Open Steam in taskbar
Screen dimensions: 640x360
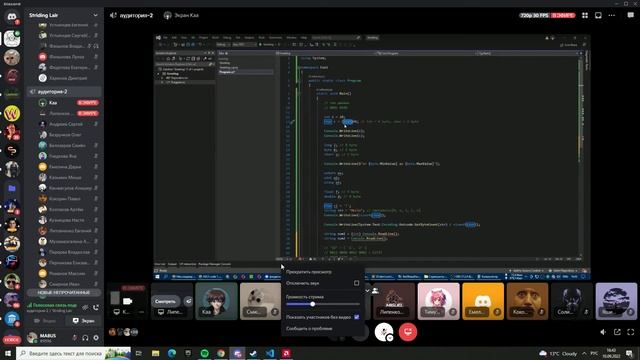253,353
